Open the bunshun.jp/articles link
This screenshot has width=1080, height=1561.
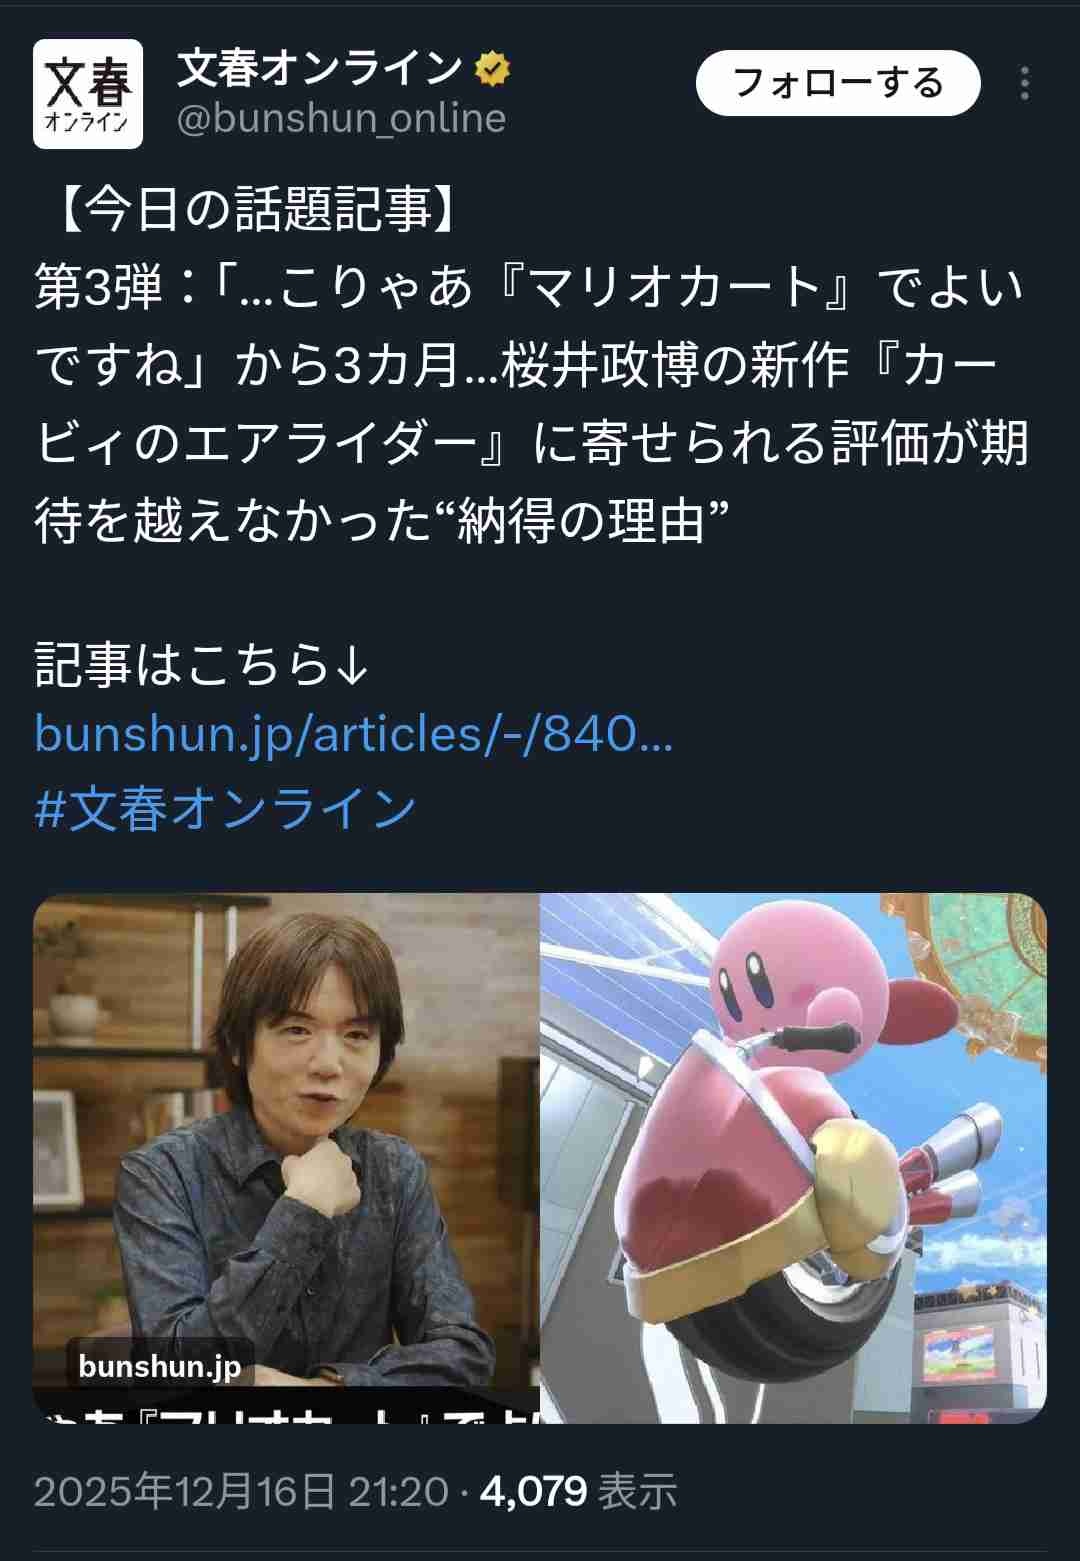pyautogui.click(x=354, y=734)
